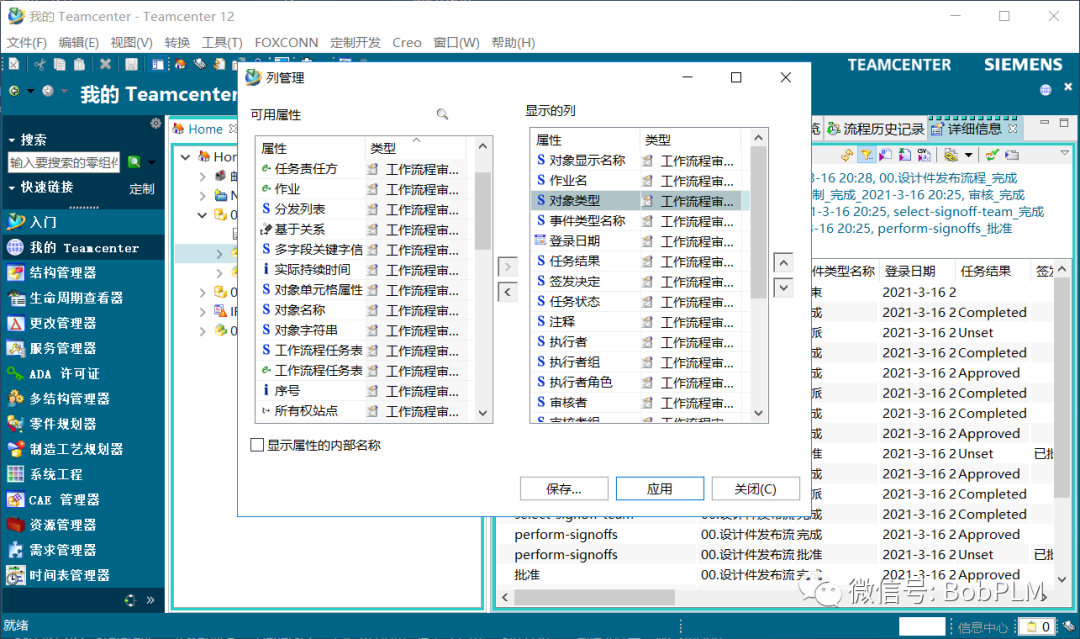
Task: Click the Home house icon in main toolbar
Action: (180, 64)
